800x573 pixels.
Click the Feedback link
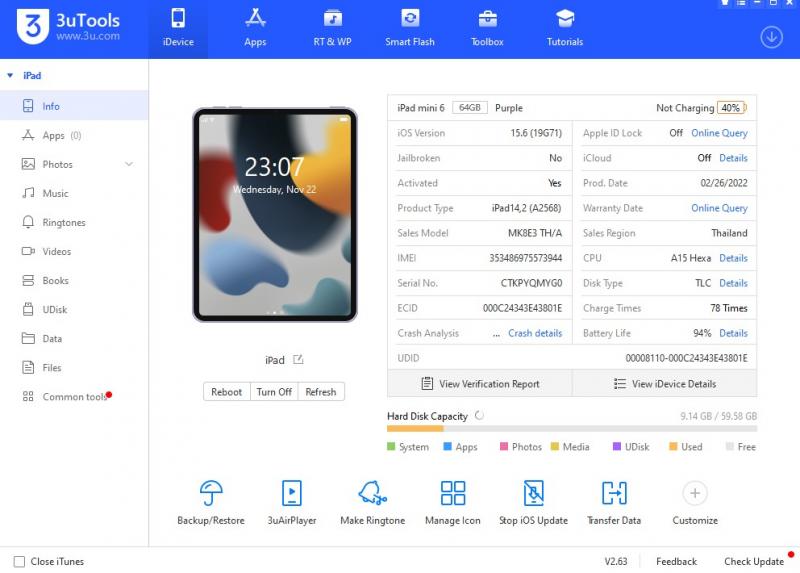tap(676, 561)
